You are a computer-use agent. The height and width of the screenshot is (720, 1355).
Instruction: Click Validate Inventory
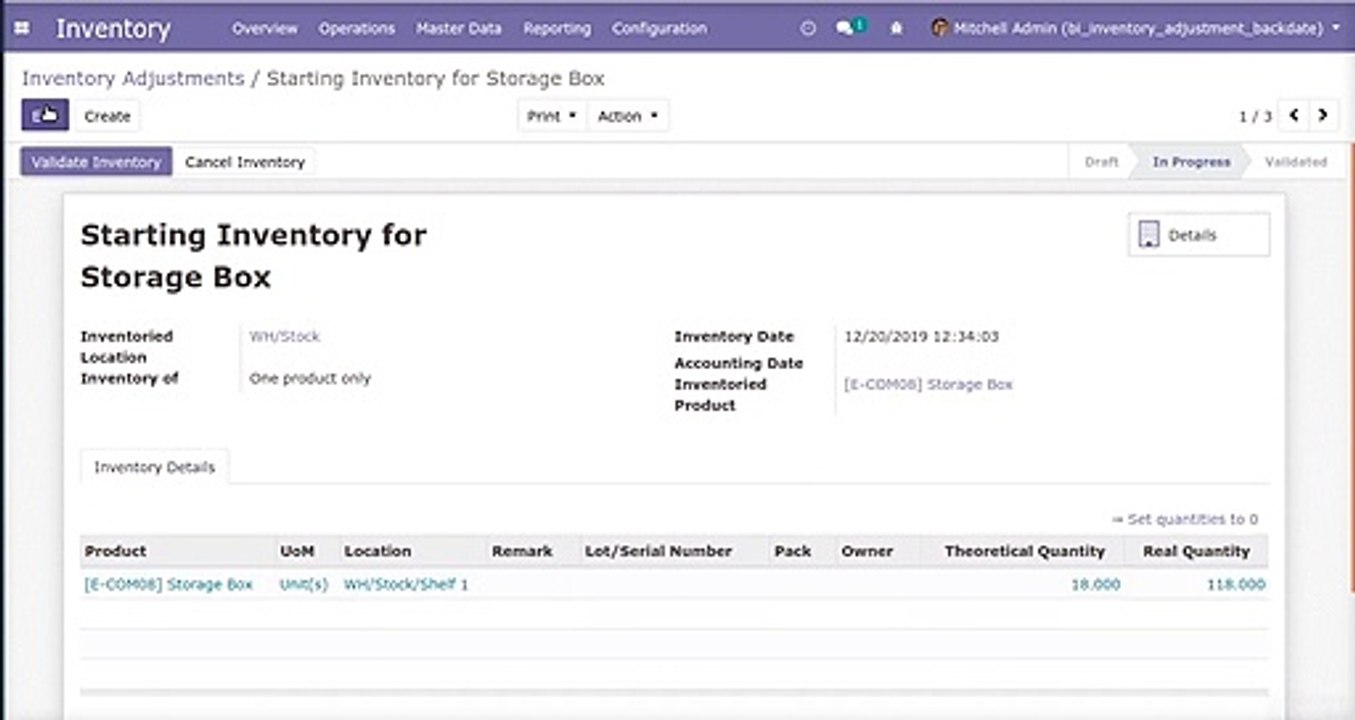click(x=96, y=162)
